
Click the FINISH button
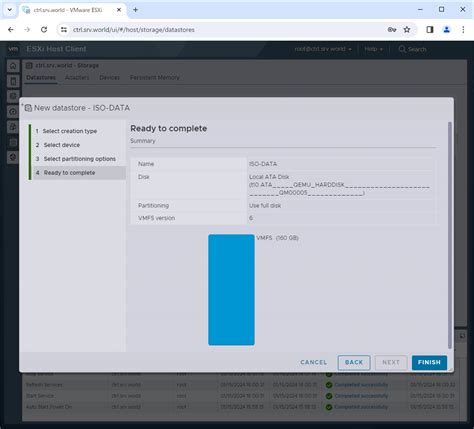point(429,362)
